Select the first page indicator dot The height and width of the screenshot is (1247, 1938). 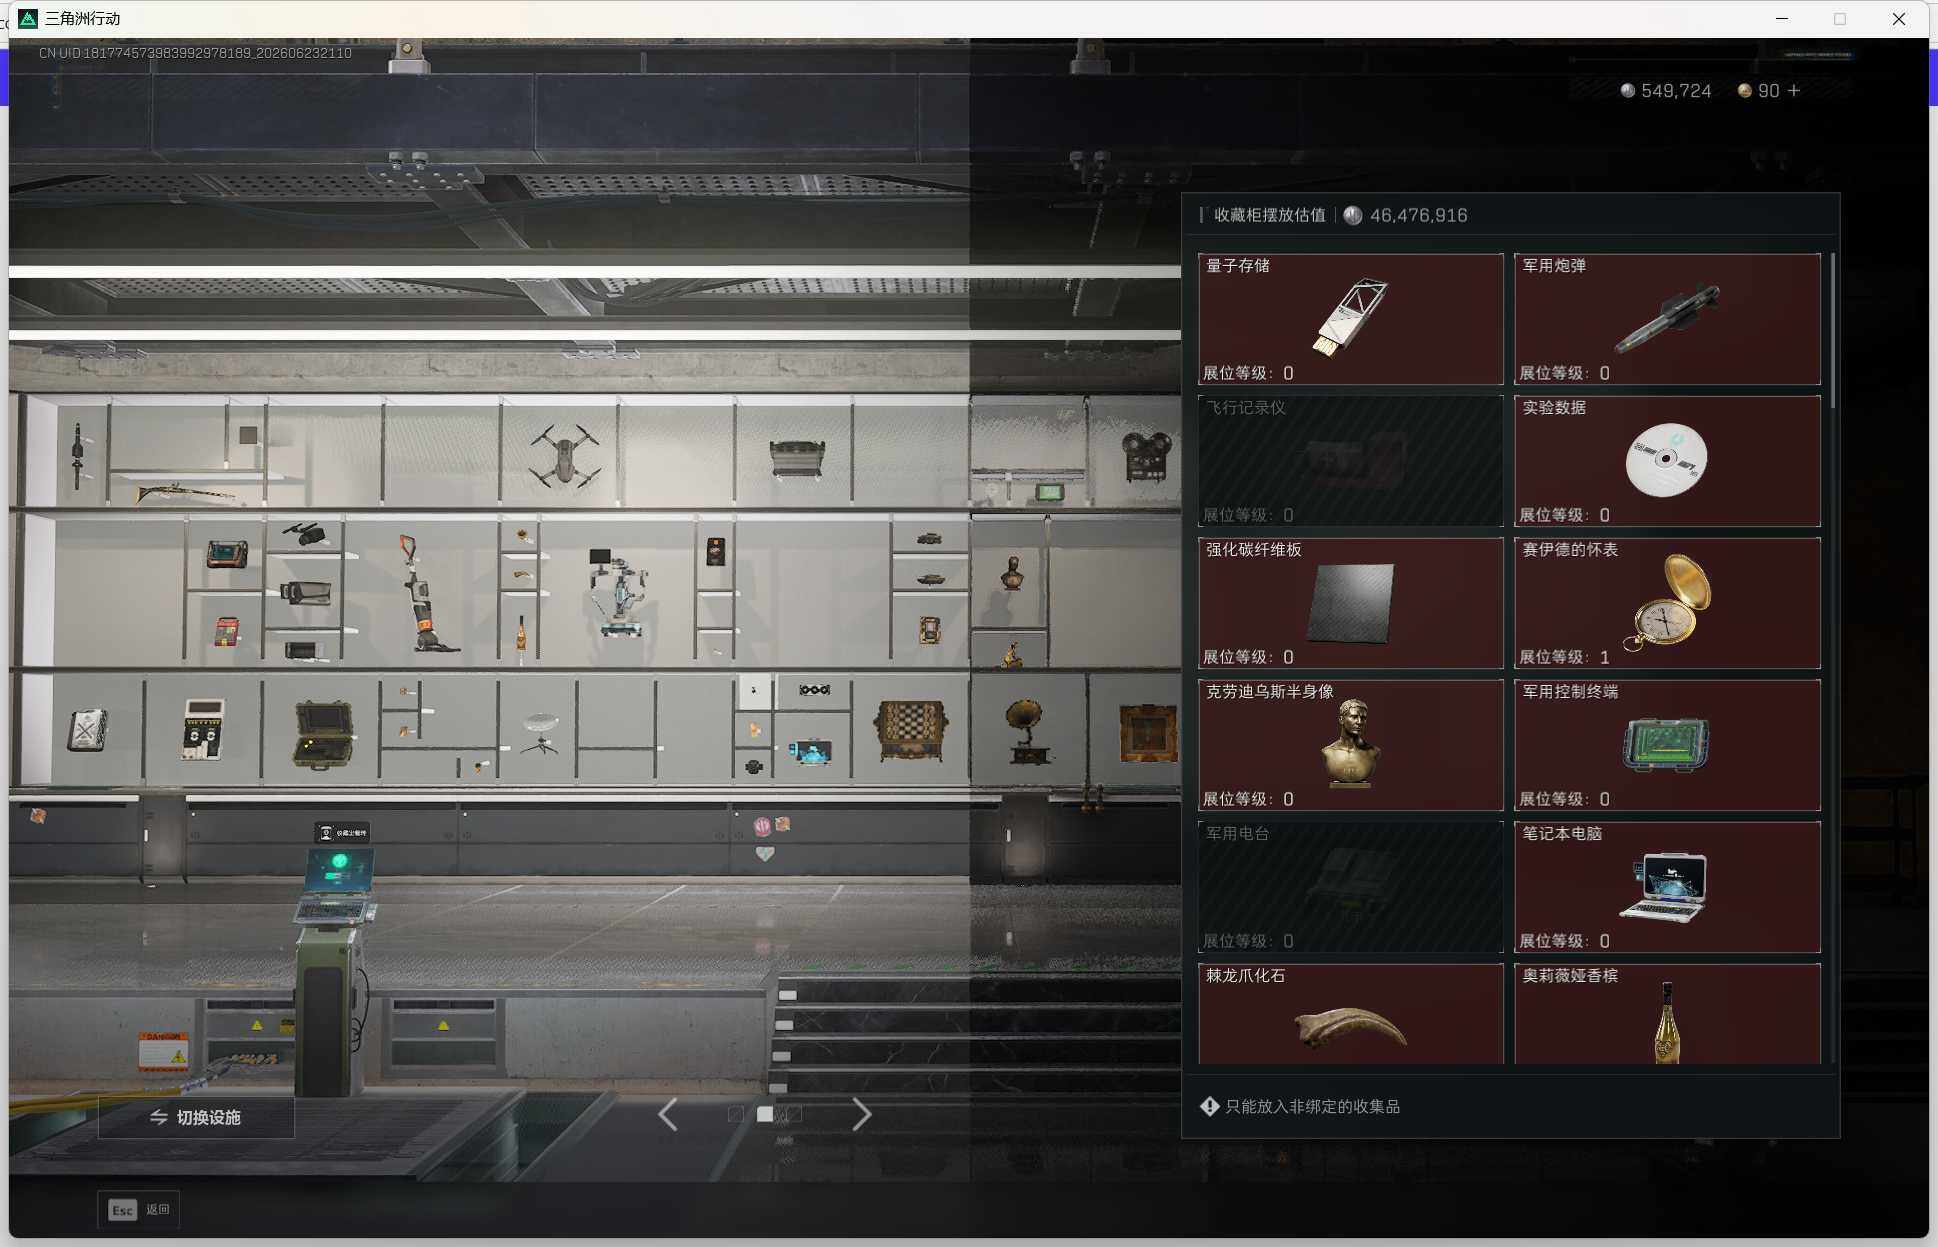pos(736,1114)
